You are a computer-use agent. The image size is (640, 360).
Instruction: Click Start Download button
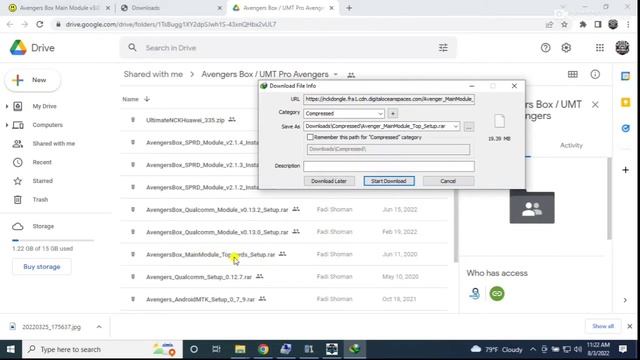[389, 181]
